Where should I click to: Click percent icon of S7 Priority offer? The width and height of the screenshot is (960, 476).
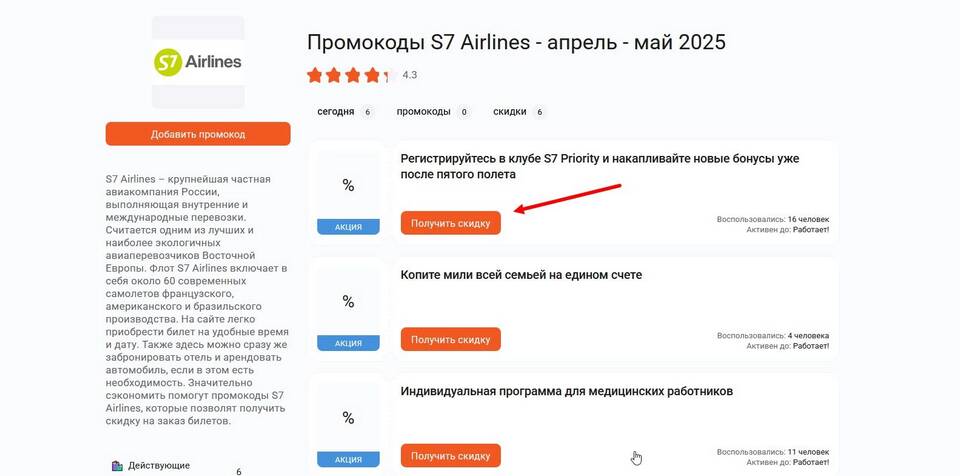(x=348, y=186)
